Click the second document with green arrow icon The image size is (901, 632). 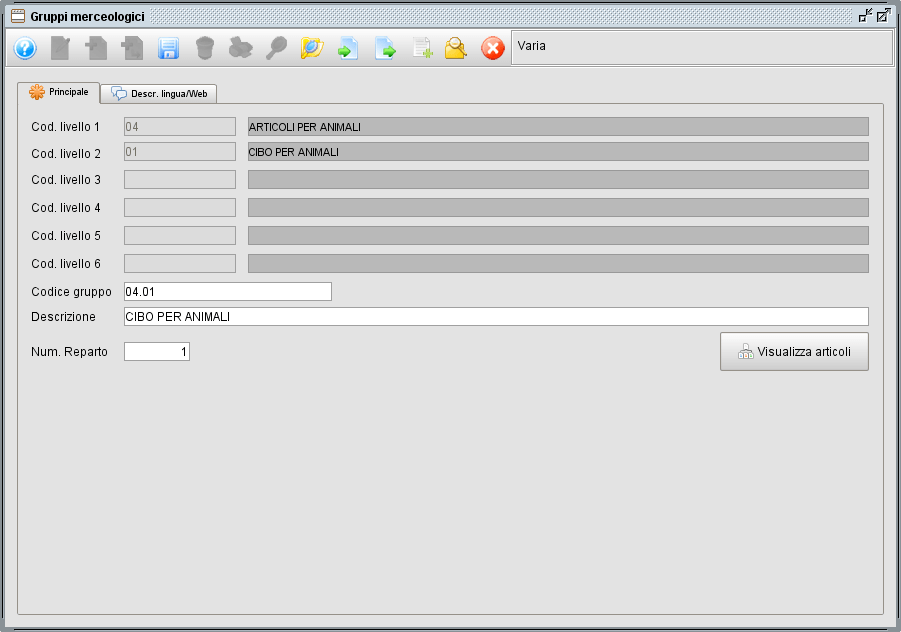(385, 48)
